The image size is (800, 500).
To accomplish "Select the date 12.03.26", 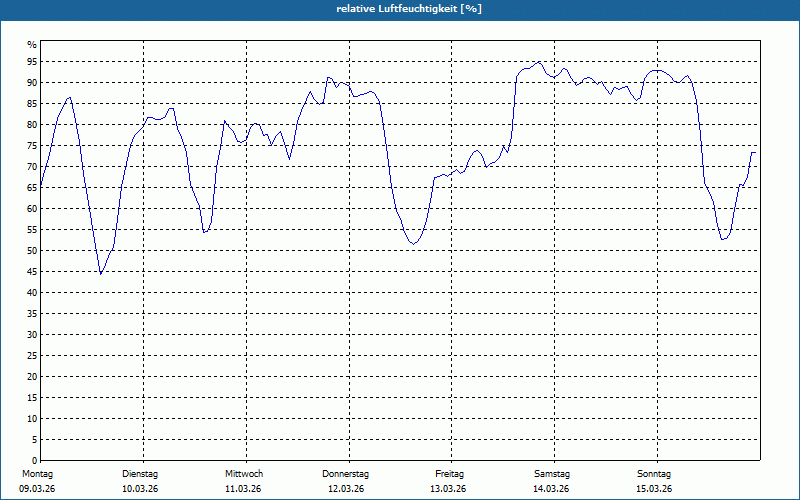I will pyautogui.click(x=346, y=489).
